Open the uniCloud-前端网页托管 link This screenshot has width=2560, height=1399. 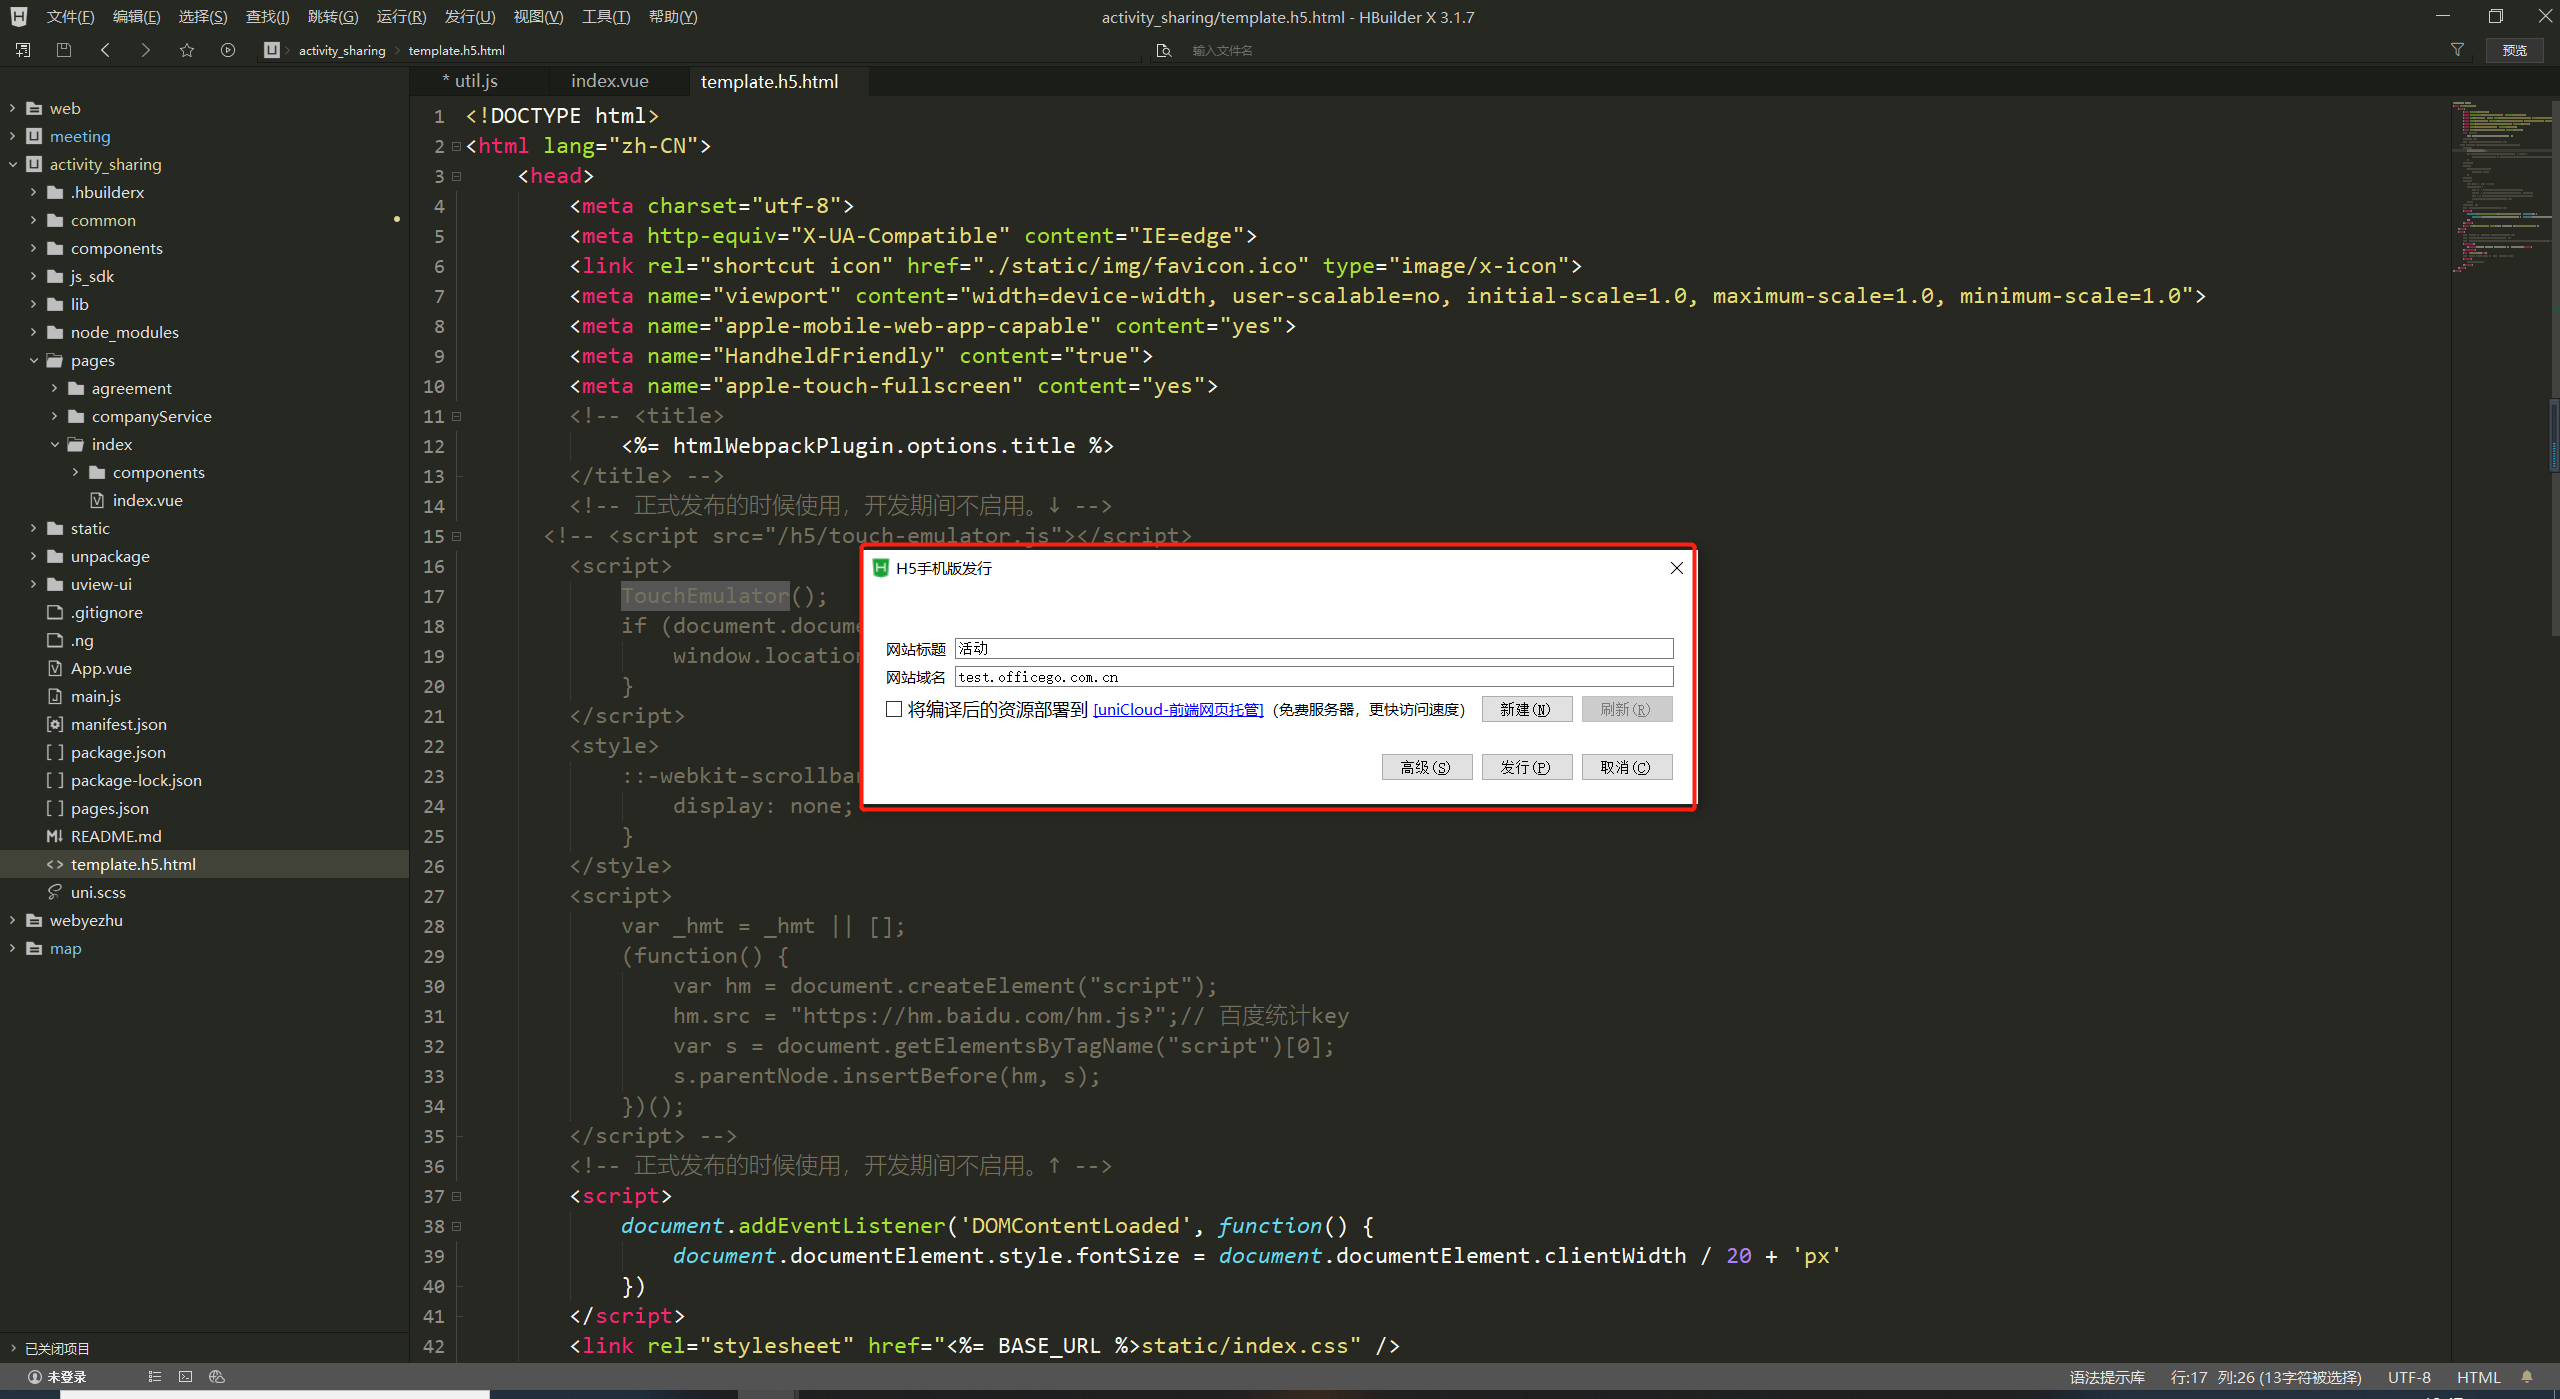(x=1178, y=709)
